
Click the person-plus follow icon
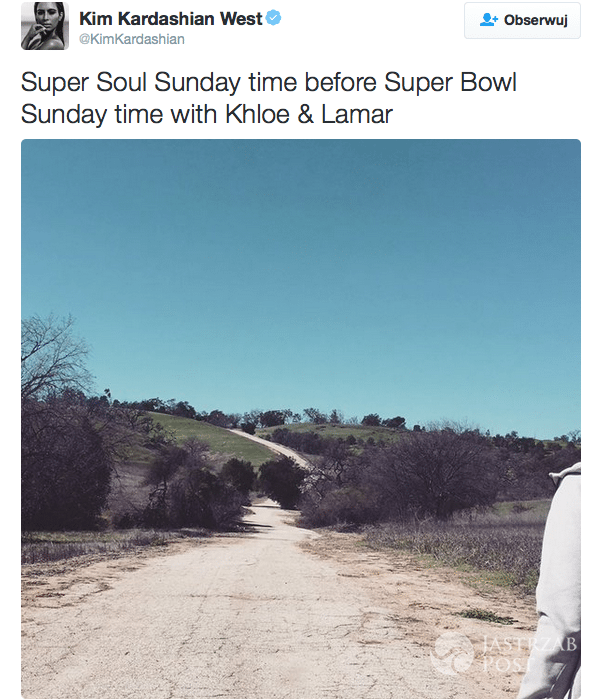(489, 20)
